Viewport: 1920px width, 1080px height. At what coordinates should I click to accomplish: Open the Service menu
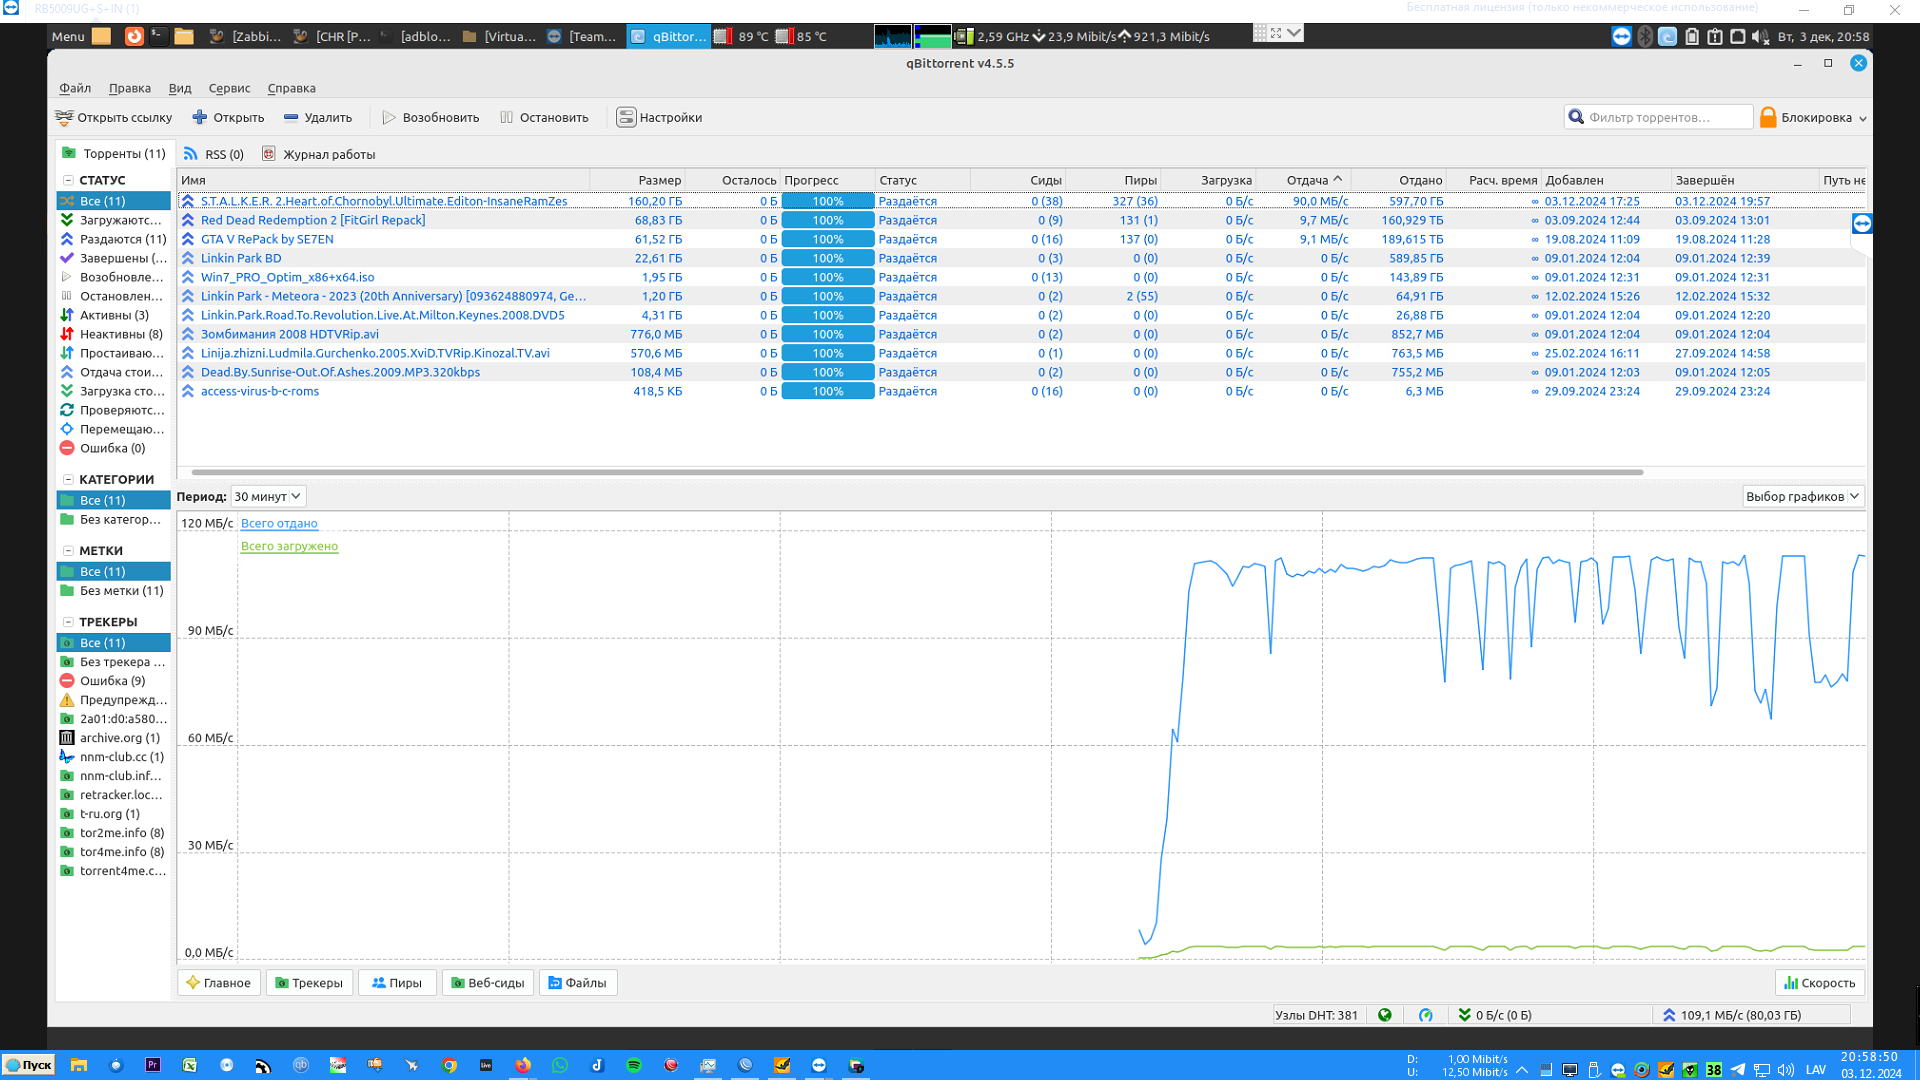tap(229, 88)
